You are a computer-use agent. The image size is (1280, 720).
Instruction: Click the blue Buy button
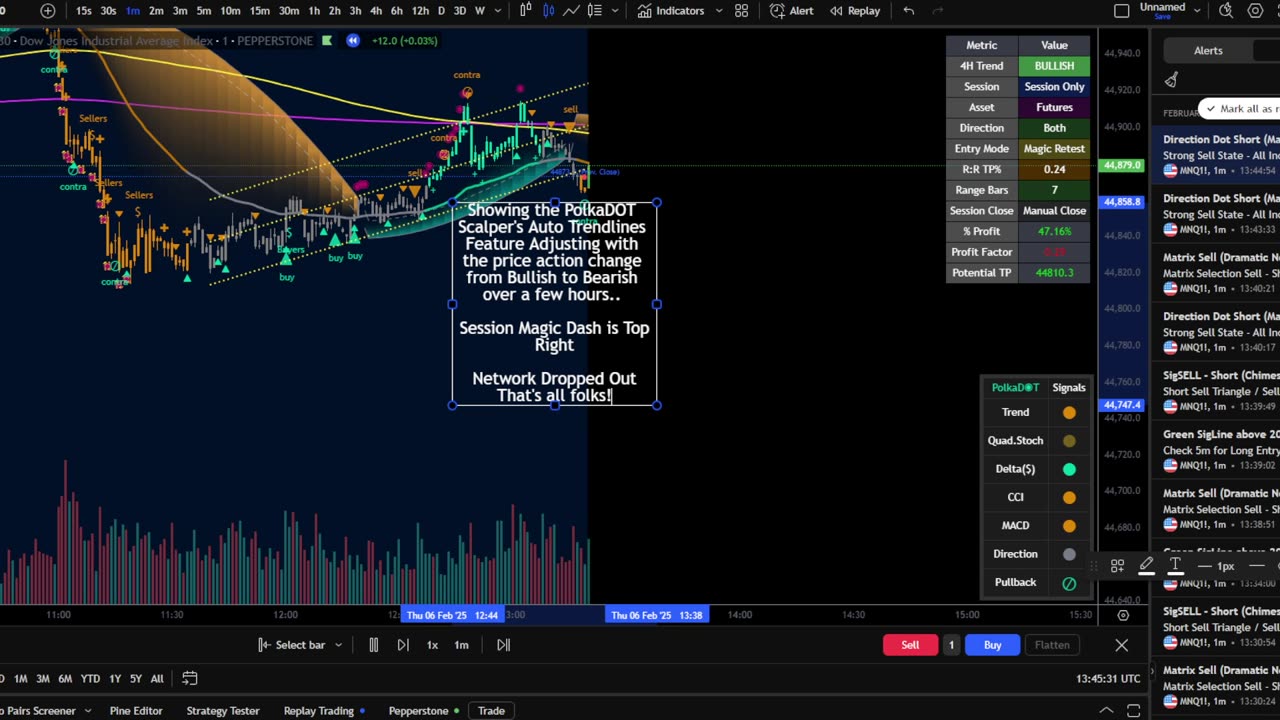point(992,645)
